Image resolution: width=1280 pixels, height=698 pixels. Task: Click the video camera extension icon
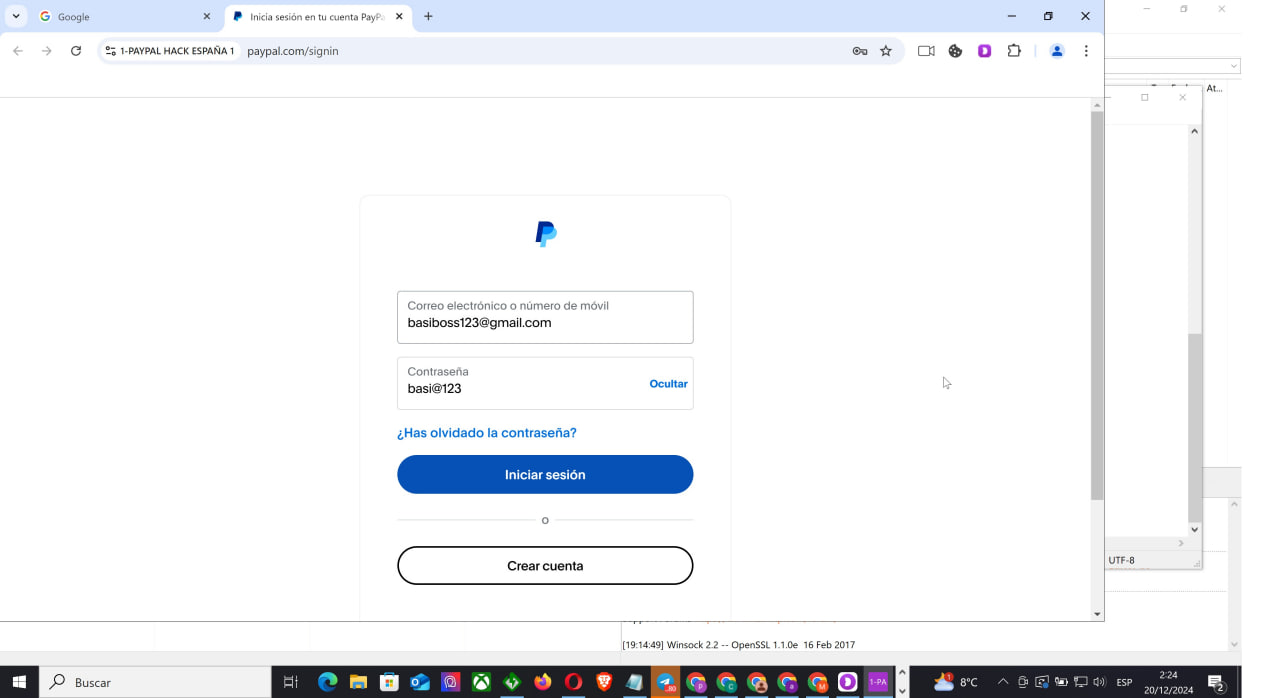(x=926, y=51)
